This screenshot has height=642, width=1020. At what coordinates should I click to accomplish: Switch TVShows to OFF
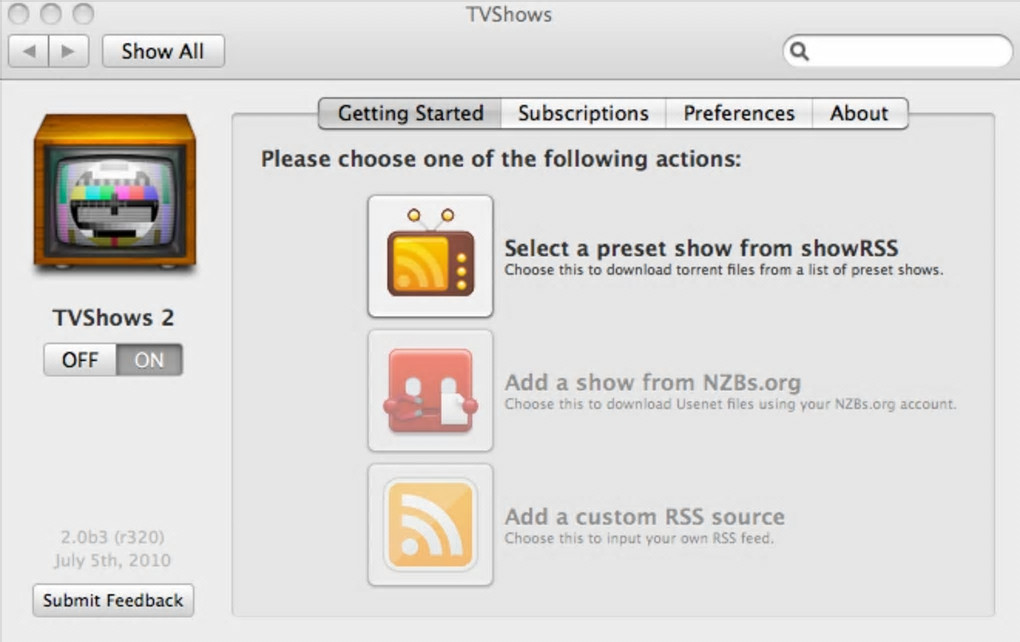click(80, 360)
